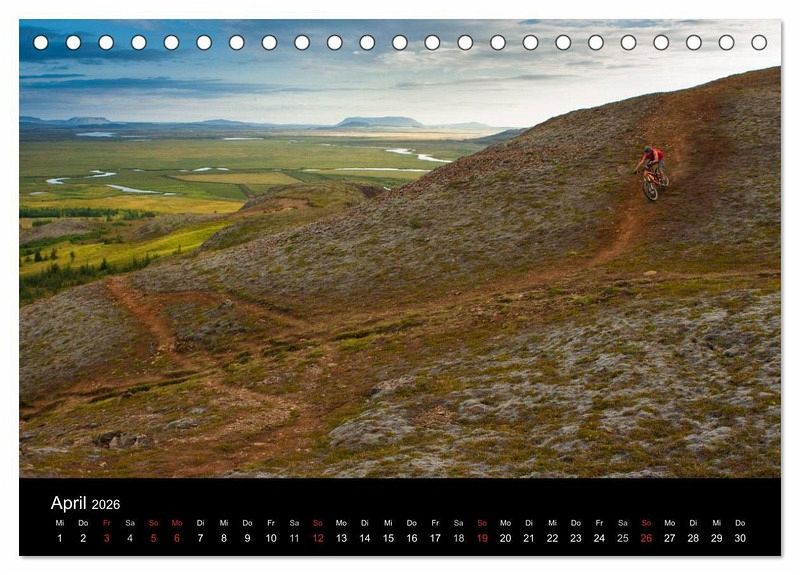800x575 pixels.
Task: Select day 1 in the calendar row
Action: [60, 538]
